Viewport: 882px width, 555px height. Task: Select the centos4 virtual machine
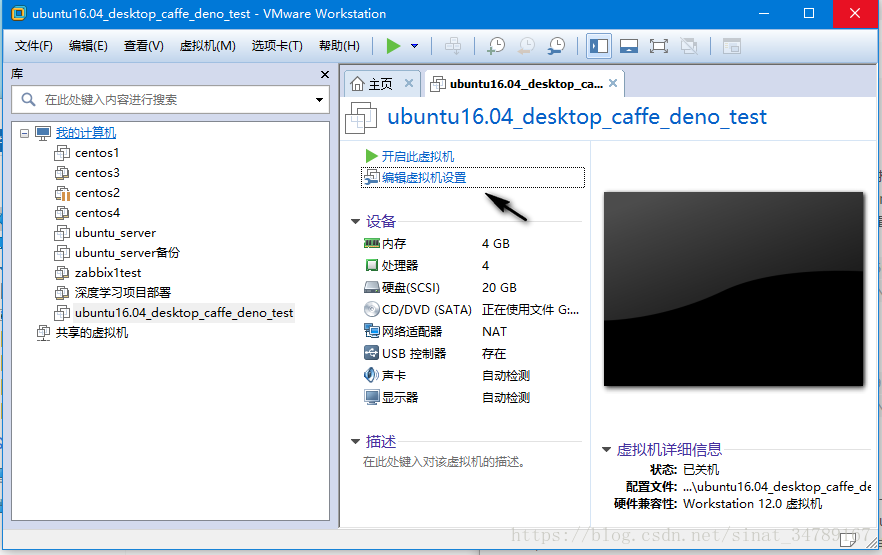(x=97, y=213)
